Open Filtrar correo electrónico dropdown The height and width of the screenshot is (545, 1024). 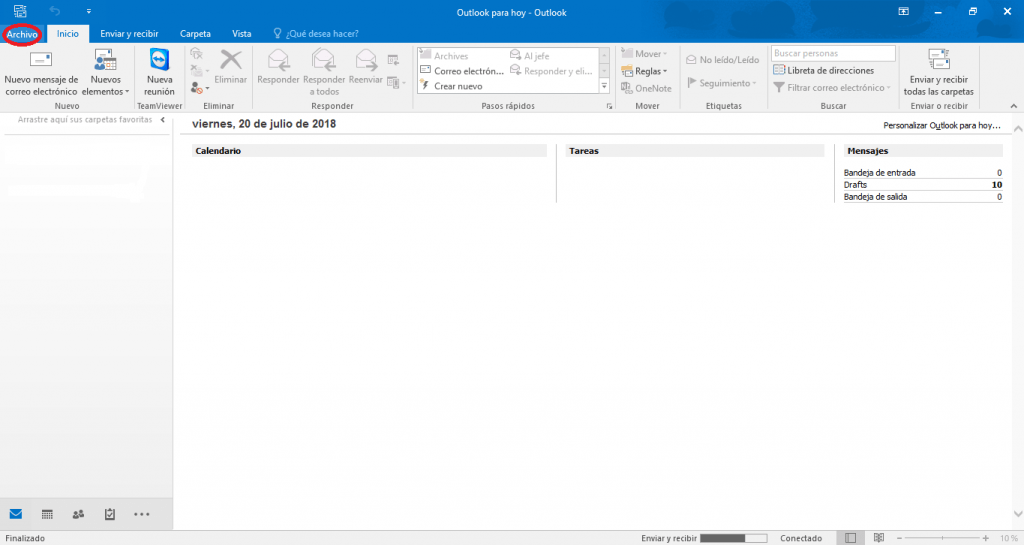832,87
